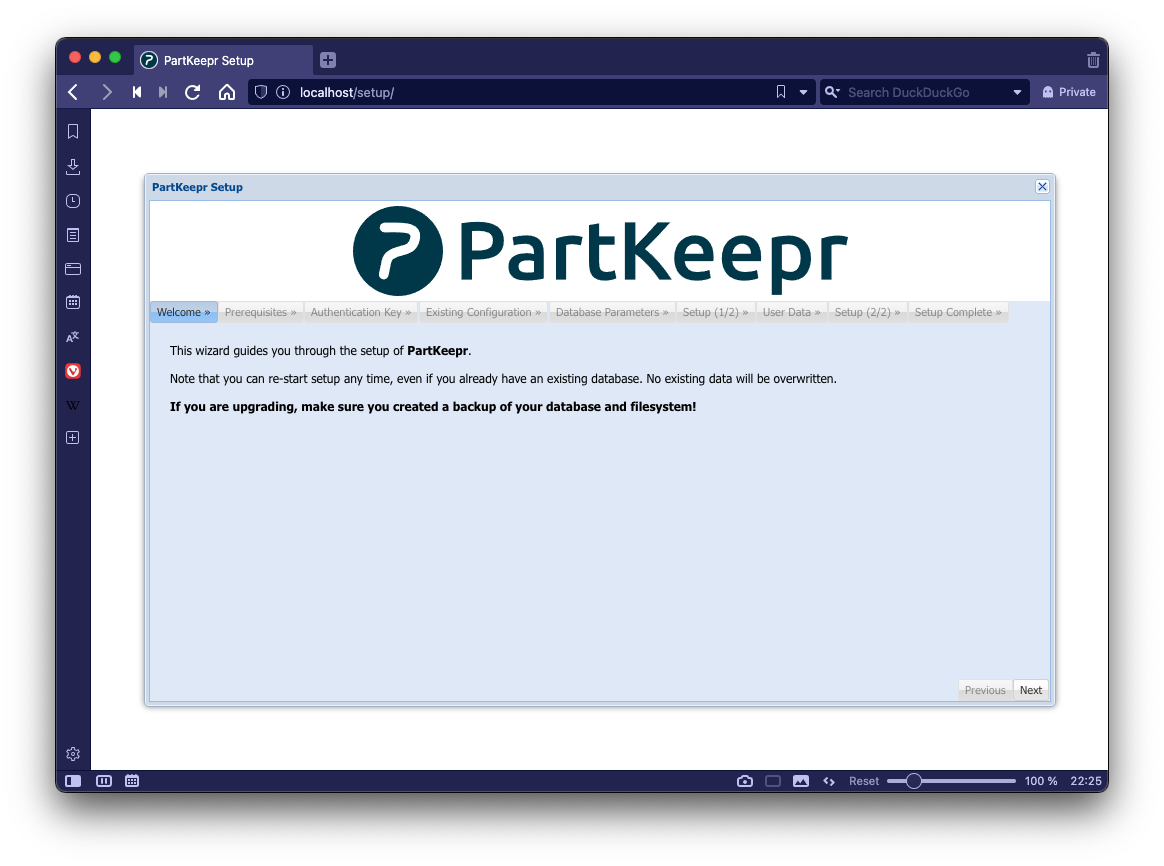The width and height of the screenshot is (1164, 866).
Task: Open the Wikipedia web panel
Action: click(x=73, y=405)
